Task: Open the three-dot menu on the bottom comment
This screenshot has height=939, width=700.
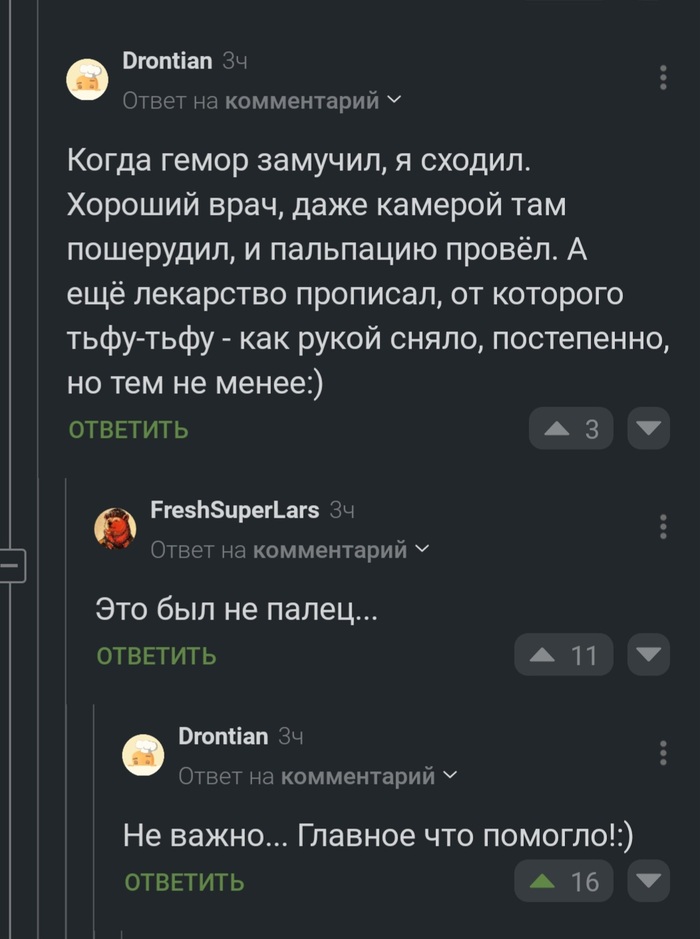Action: coord(661,754)
